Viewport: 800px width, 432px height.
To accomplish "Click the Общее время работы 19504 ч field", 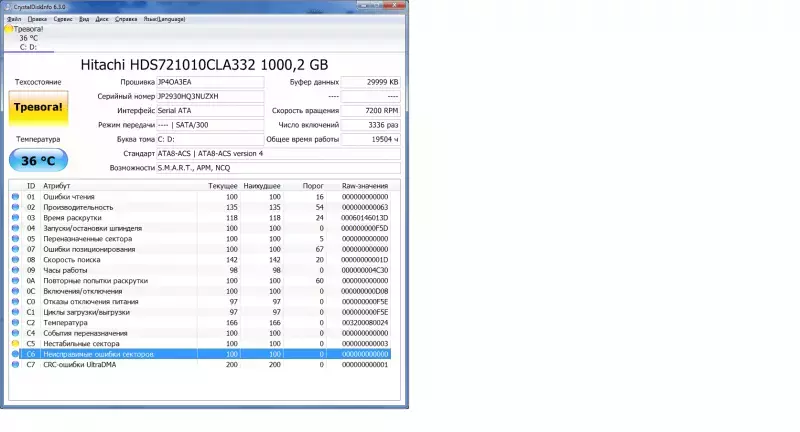I will click(x=370, y=139).
